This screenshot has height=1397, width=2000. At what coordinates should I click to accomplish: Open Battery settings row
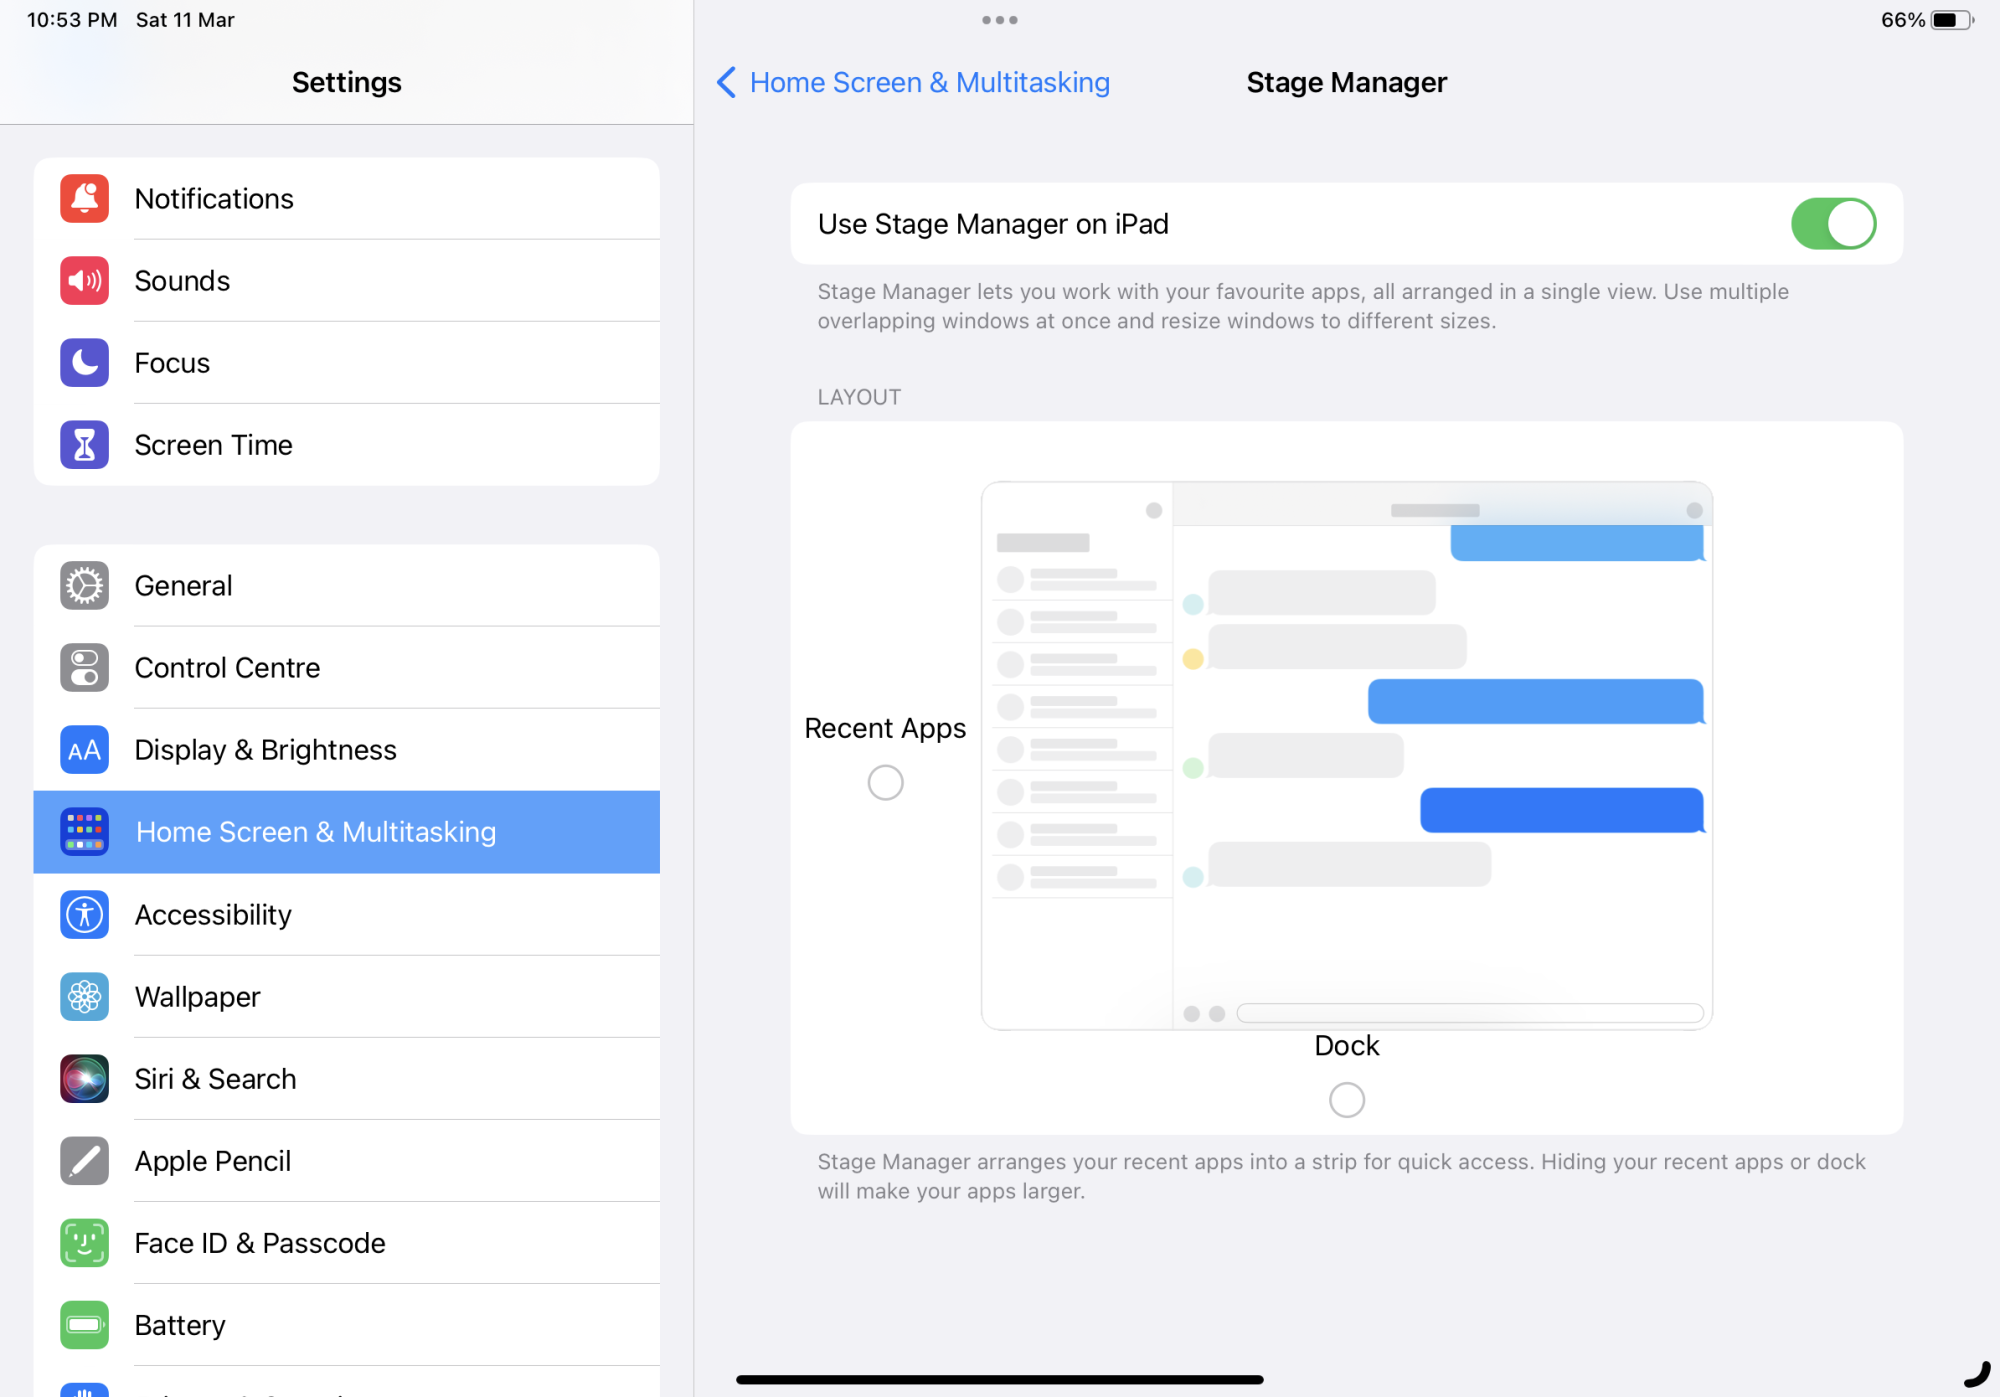[x=180, y=1325]
